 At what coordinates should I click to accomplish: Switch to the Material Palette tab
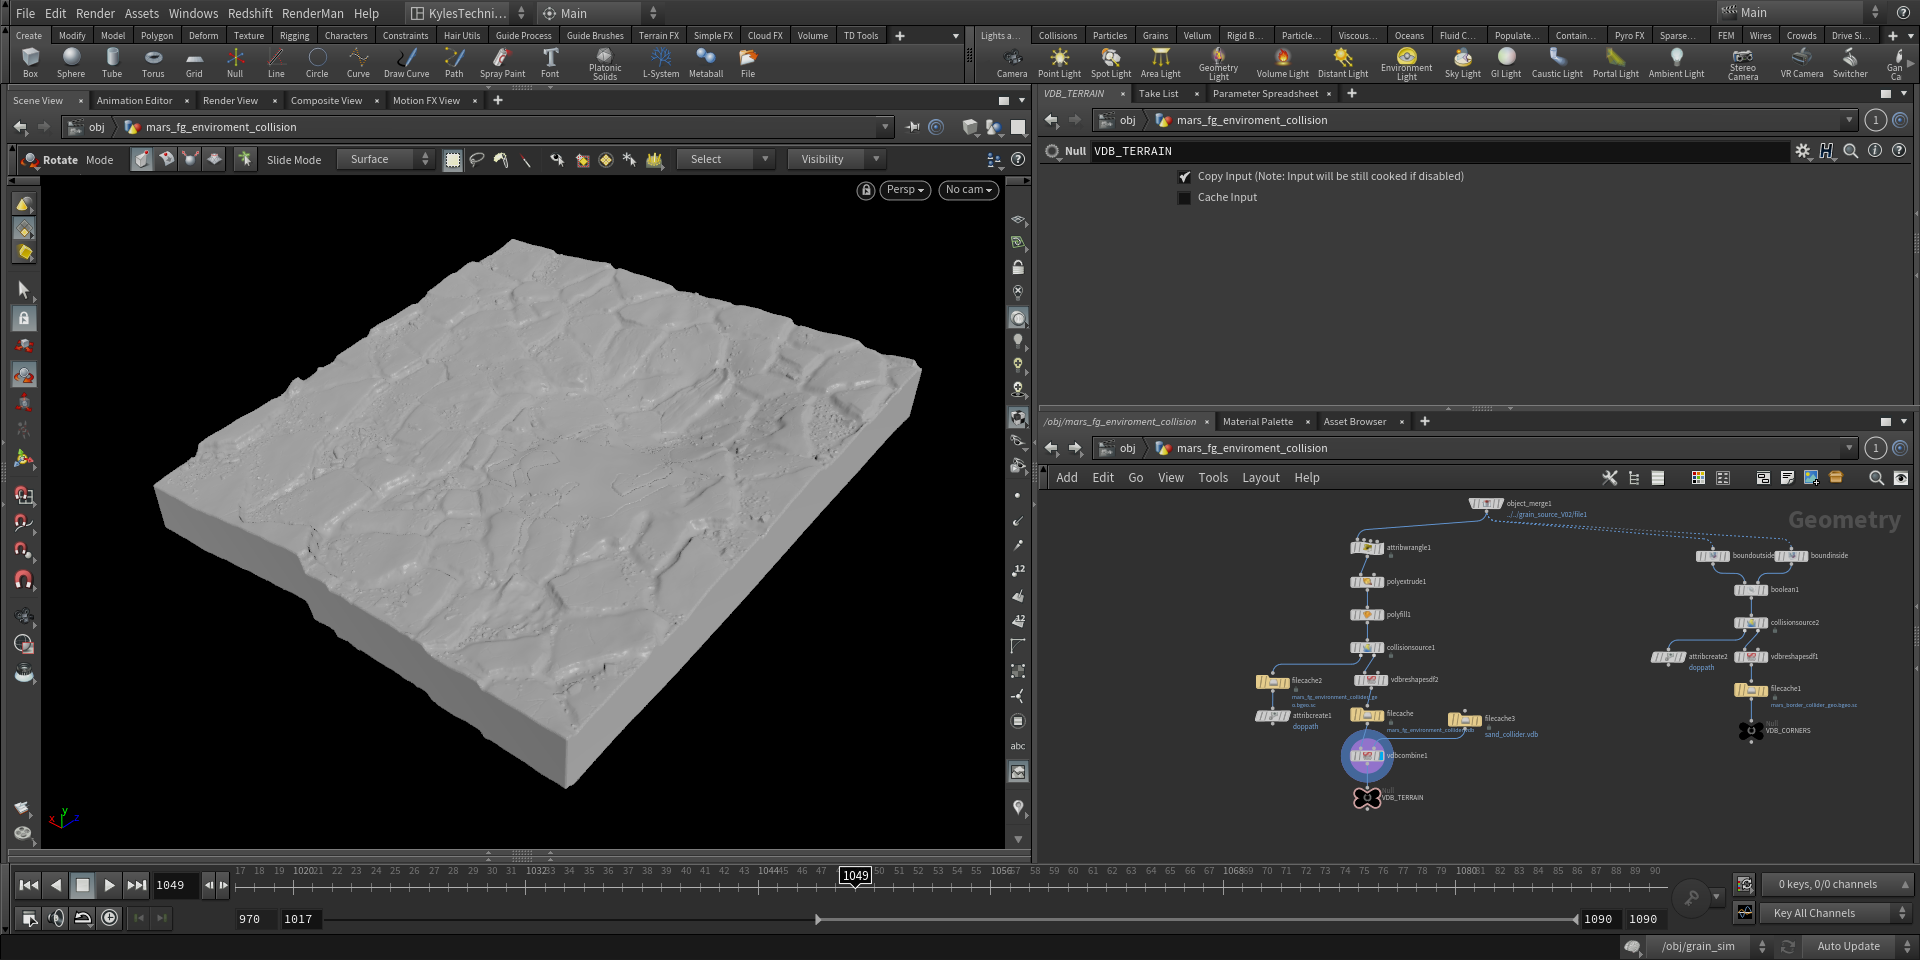1257,422
